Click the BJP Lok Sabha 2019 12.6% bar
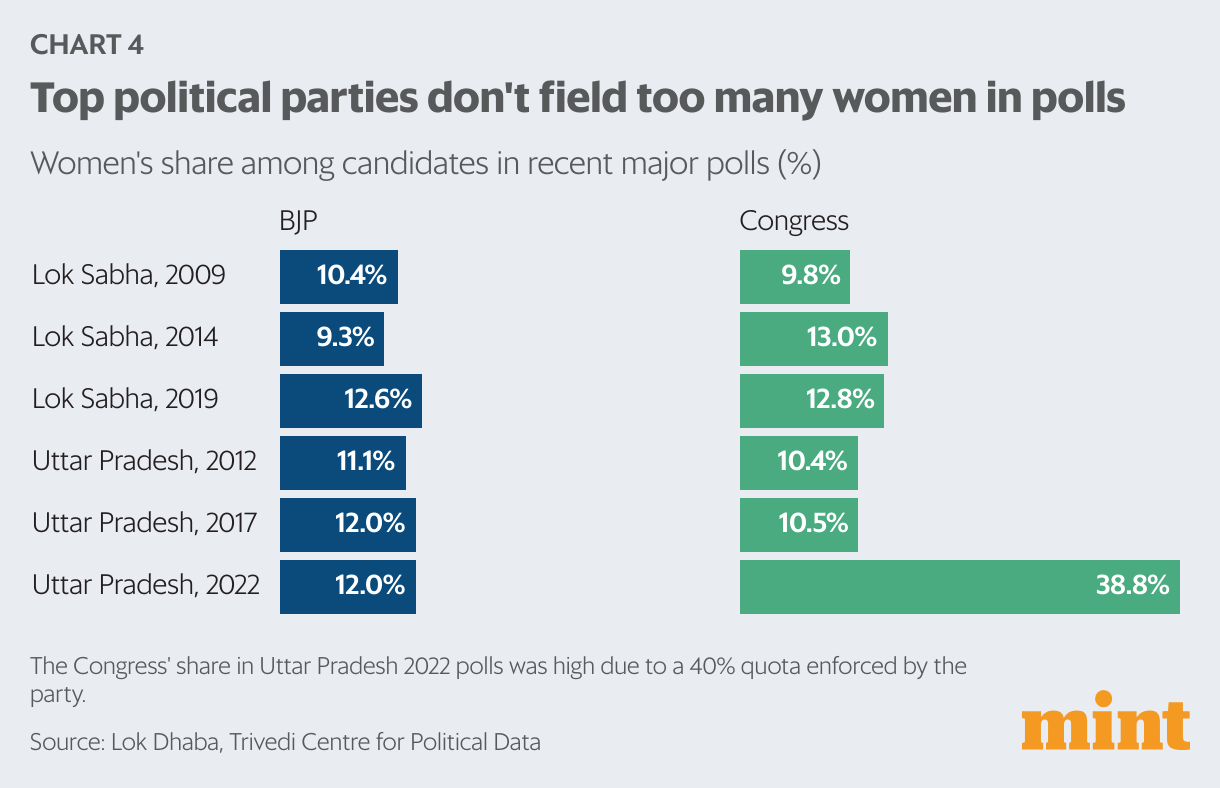Screen dimensions: 1220x788 coord(350,400)
